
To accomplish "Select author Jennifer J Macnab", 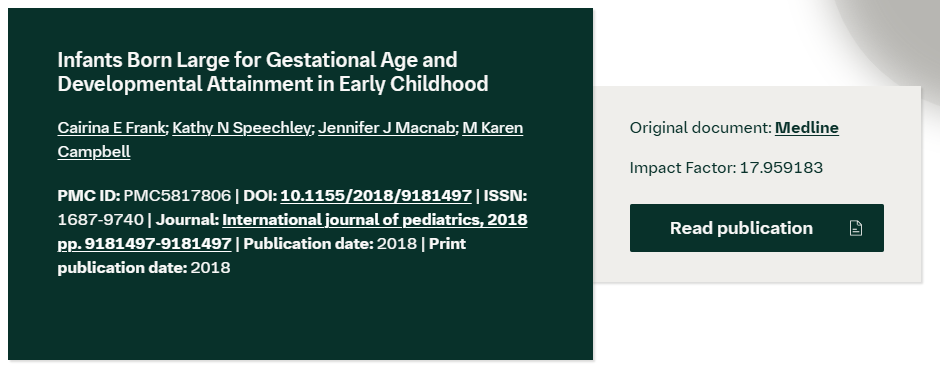I will point(387,128).
